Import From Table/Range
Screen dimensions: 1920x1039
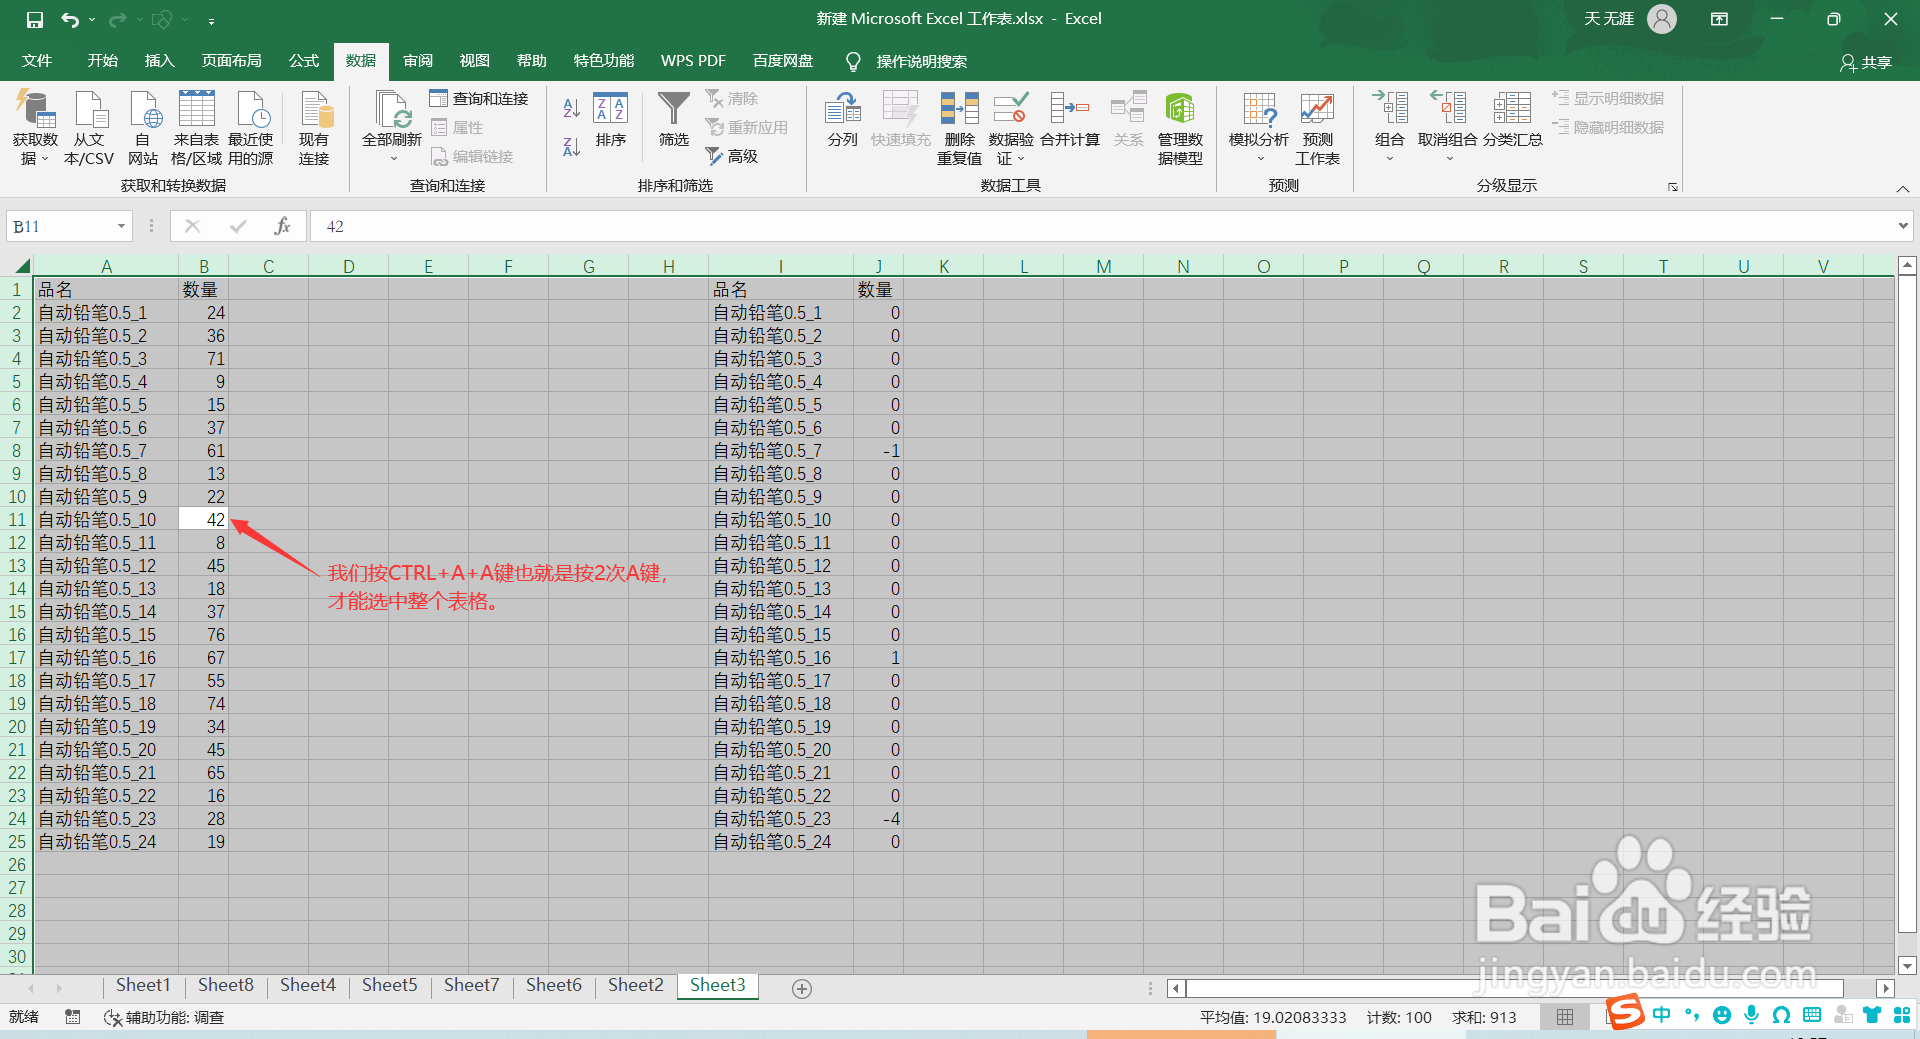click(196, 128)
